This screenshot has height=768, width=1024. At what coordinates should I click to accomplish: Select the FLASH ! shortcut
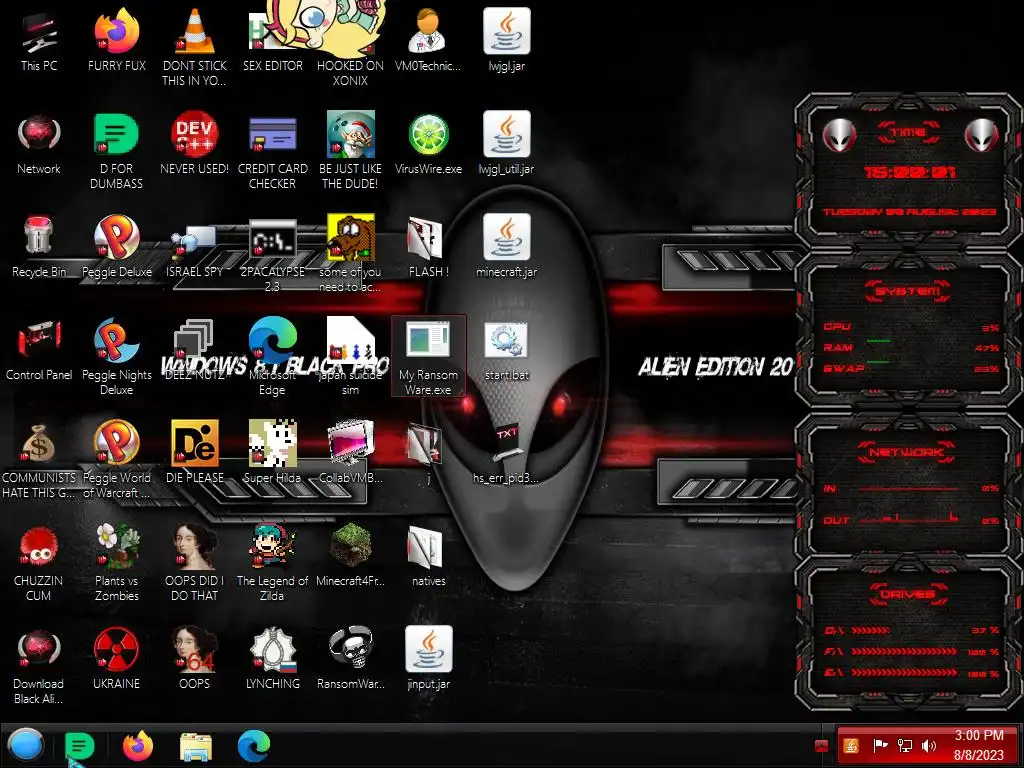tap(428, 247)
